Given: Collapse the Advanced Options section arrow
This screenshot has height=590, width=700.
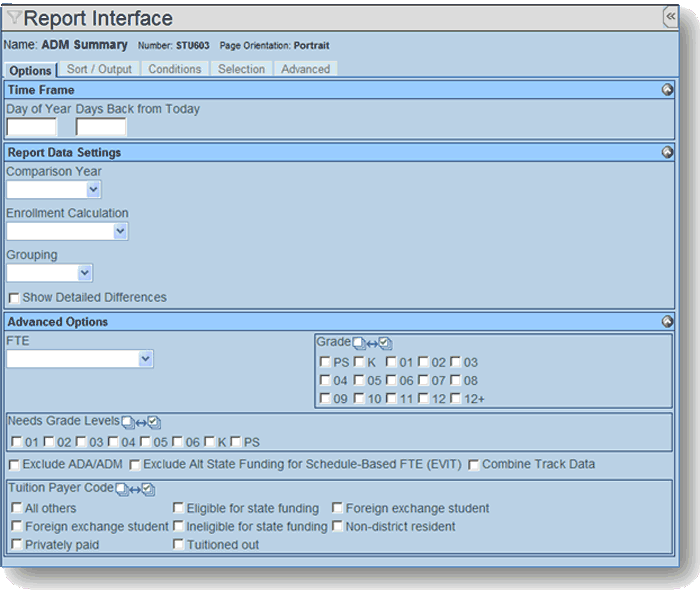Looking at the screenshot, I should (667, 321).
